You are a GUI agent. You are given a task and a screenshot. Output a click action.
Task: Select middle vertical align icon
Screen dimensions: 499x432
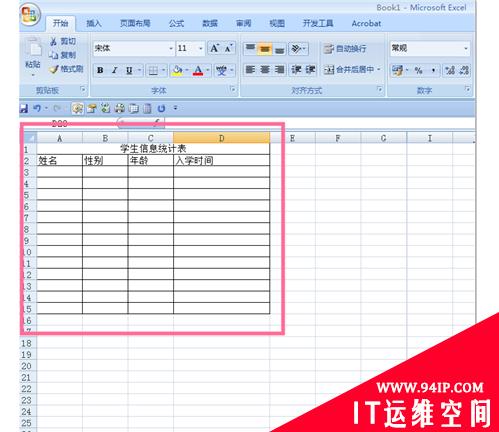pos(265,49)
